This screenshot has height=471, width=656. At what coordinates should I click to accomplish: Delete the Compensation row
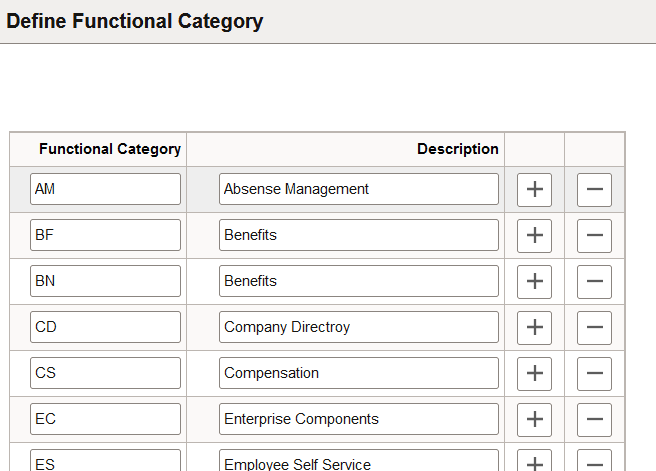[x=594, y=373]
